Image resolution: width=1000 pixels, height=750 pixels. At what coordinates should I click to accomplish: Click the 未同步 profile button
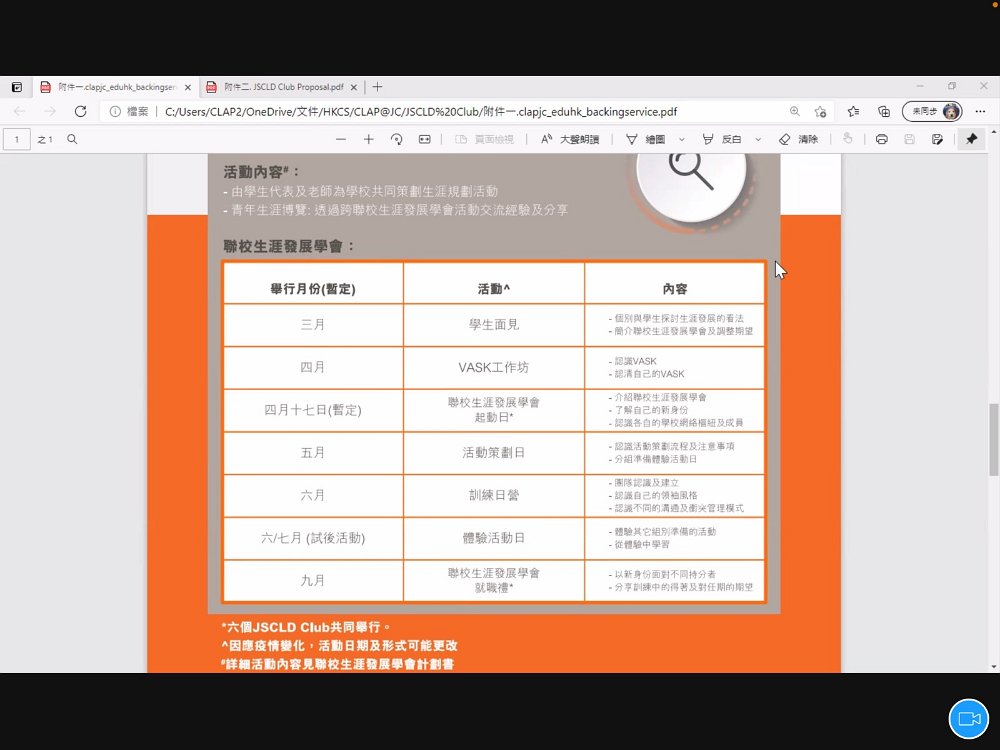point(932,112)
